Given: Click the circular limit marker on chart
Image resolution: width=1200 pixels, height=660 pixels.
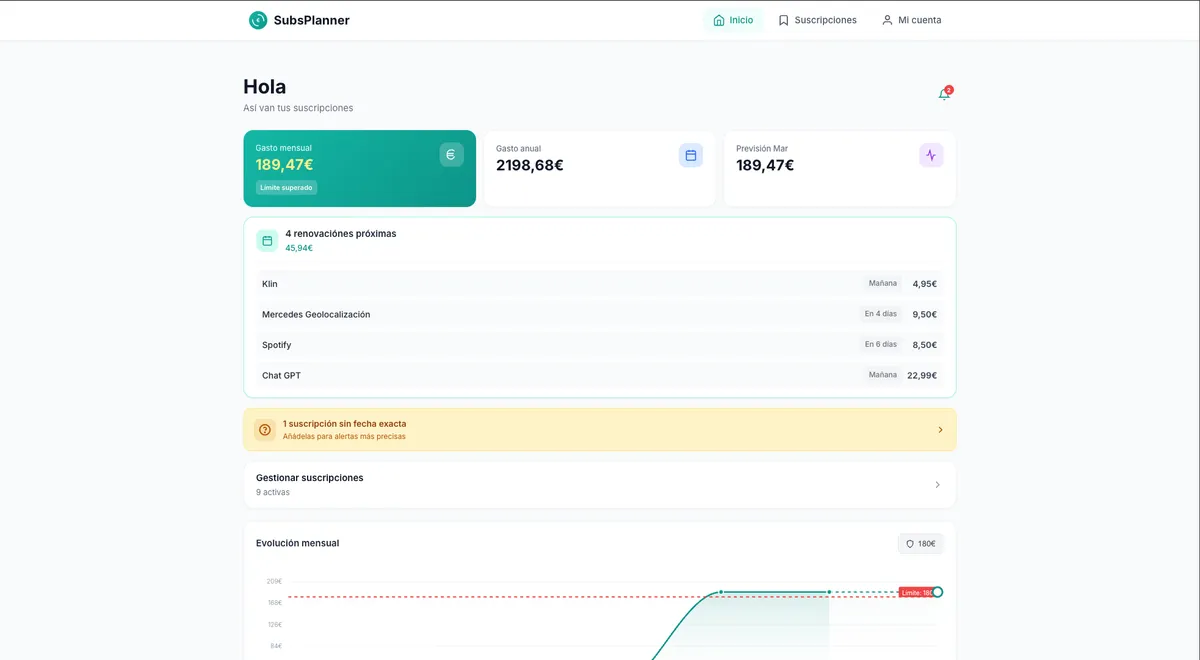Looking at the screenshot, I should click(937, 592).
